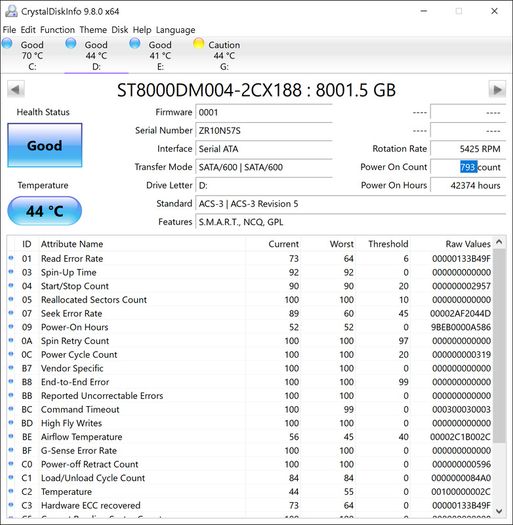
Task: Select Airflow Temperature raw value 00002C1B002C
Action: pos(460,437)
